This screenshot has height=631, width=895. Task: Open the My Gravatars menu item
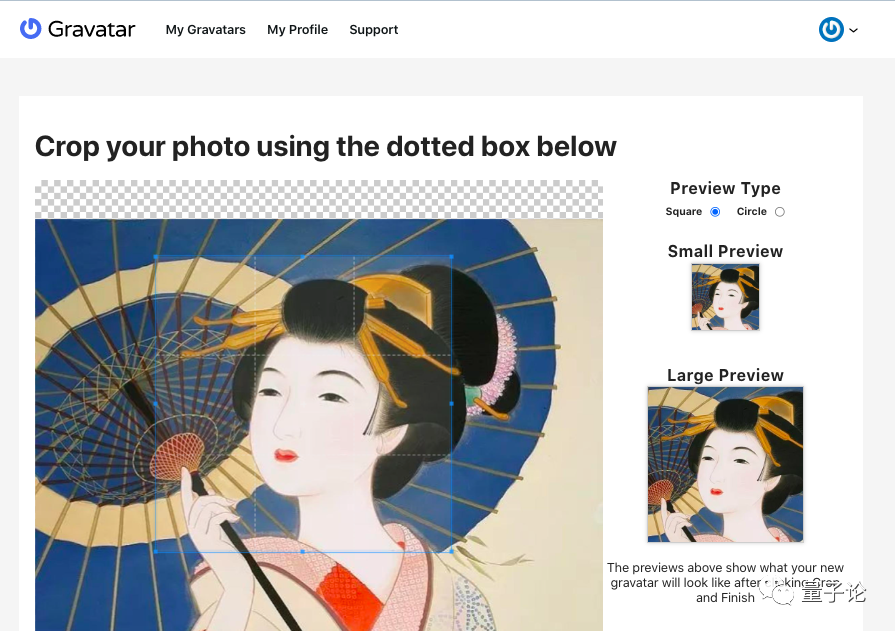[x=205, y=30]
